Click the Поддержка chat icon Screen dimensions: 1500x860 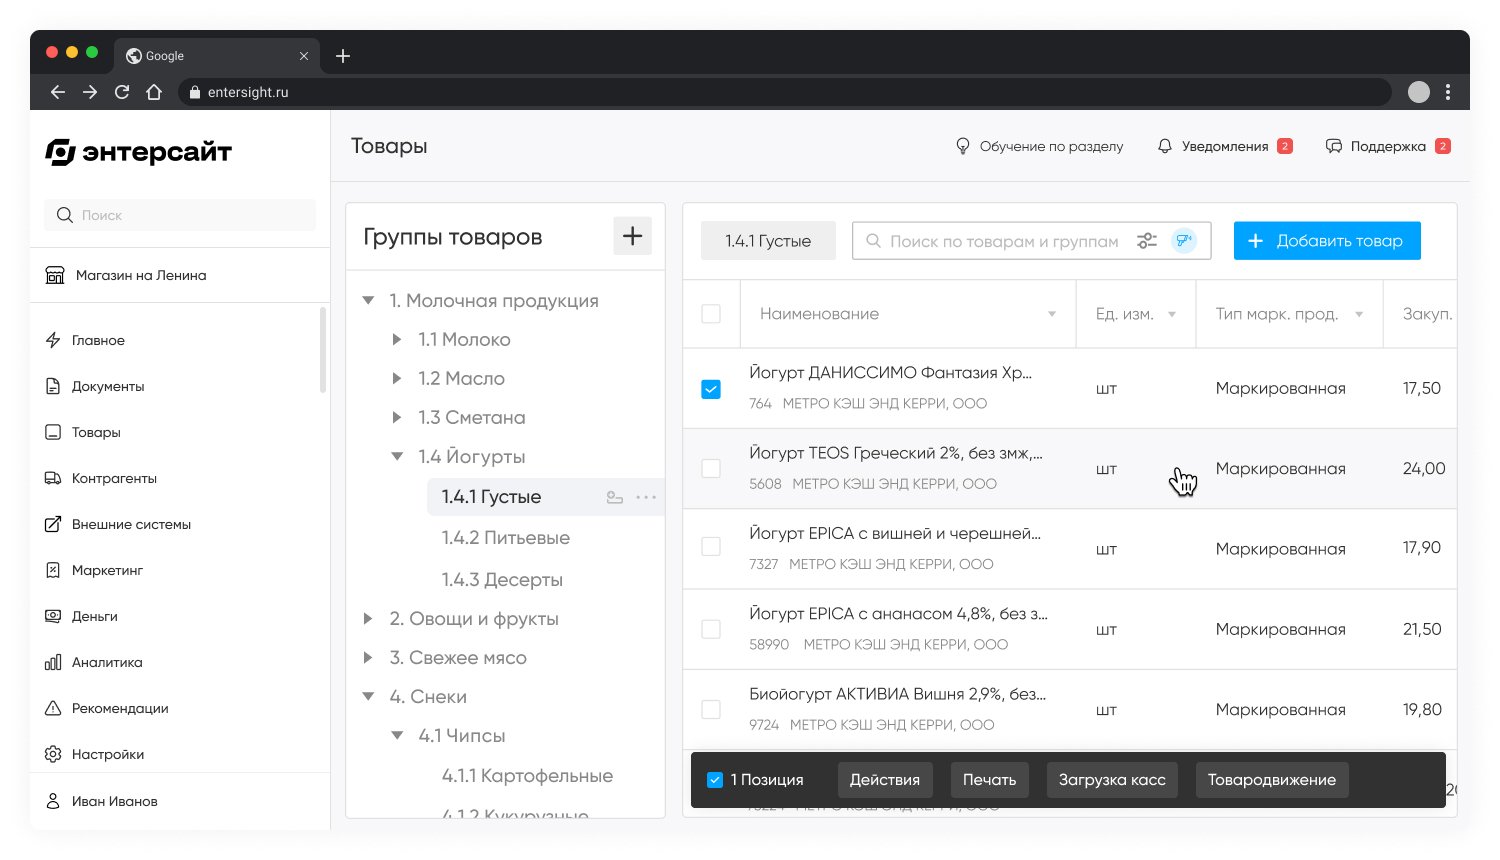point(1334,146)
